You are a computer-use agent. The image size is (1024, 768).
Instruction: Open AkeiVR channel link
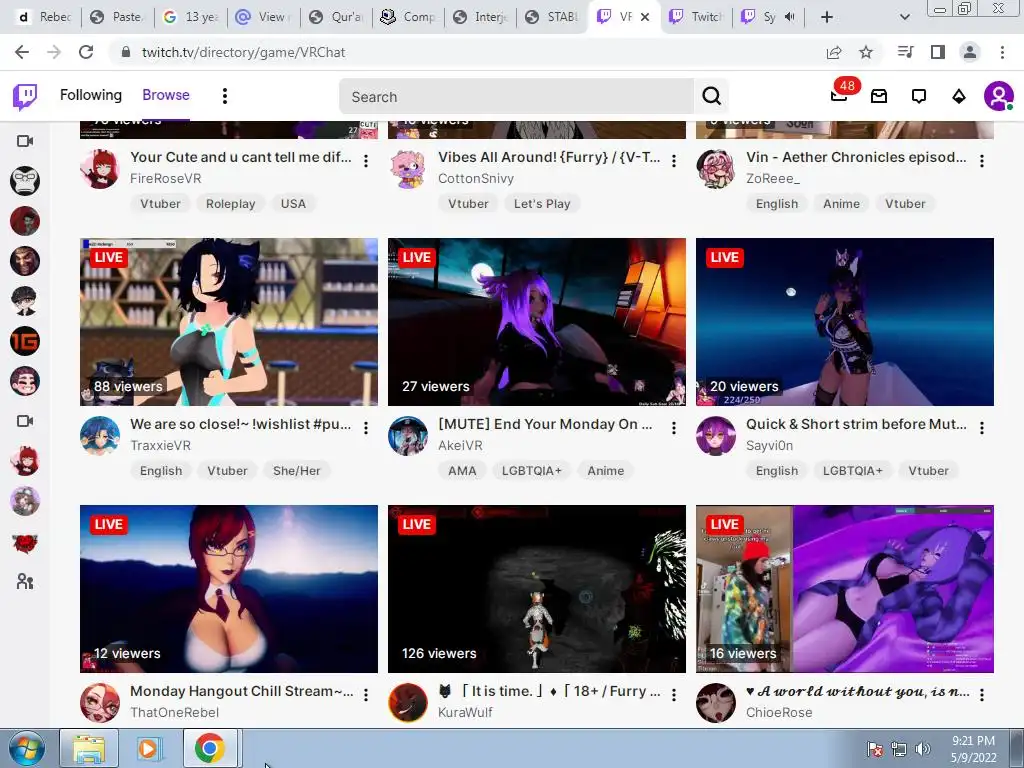pyautogui.click(x=460, y=445)
